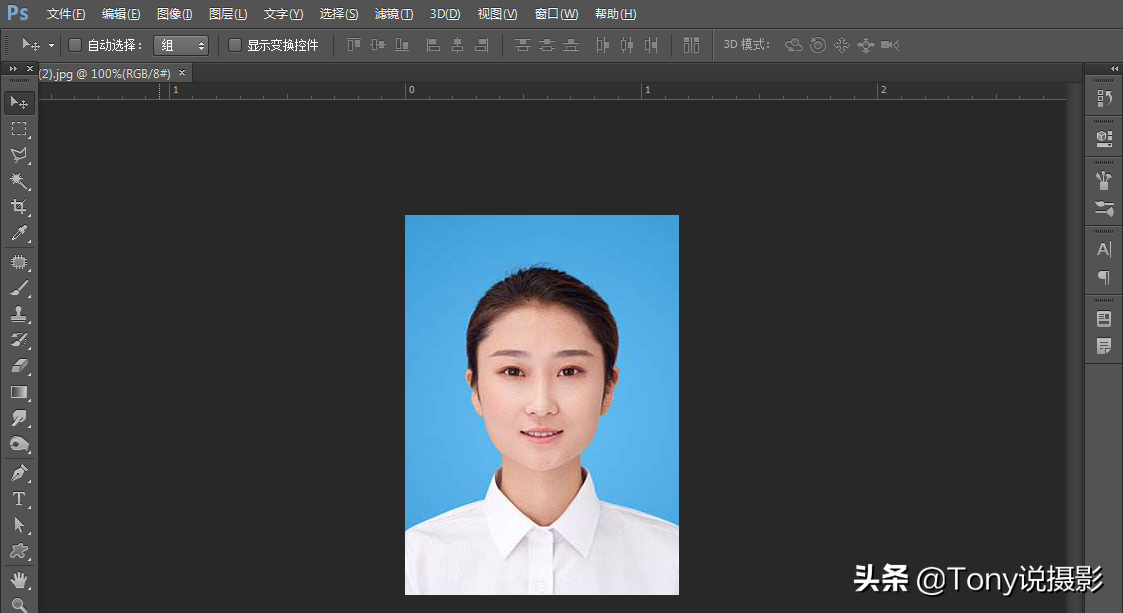Click Align Right Edges button
The width and height of the screenshot is (1123, 613).
click(481, 45)
